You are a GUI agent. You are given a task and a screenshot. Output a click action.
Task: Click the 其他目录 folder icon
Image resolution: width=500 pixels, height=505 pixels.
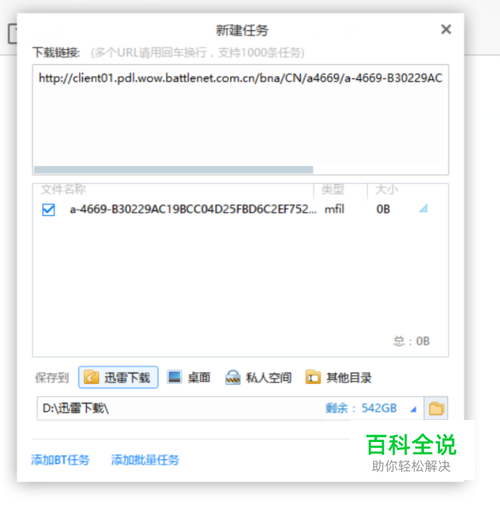[313, 377]
